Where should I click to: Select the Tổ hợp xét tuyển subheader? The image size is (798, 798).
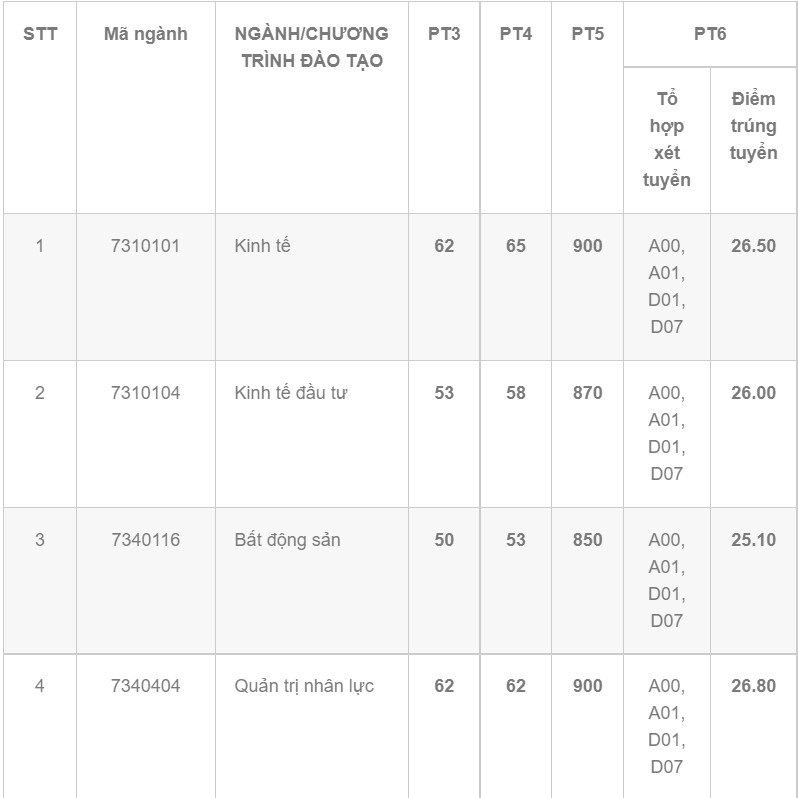(x=667, y=139)
